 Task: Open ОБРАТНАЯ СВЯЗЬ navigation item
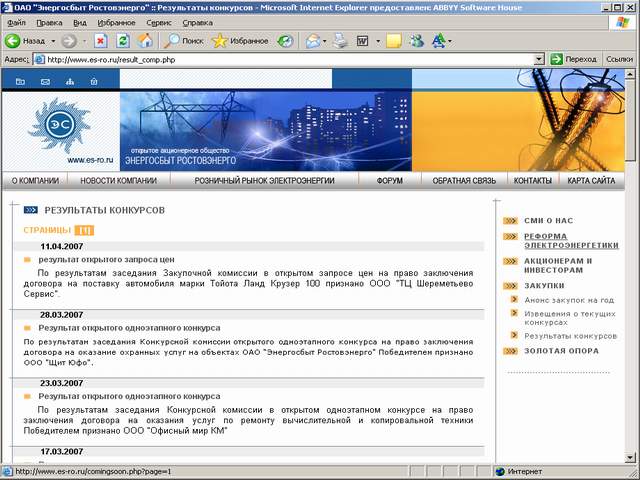point(464,180)
